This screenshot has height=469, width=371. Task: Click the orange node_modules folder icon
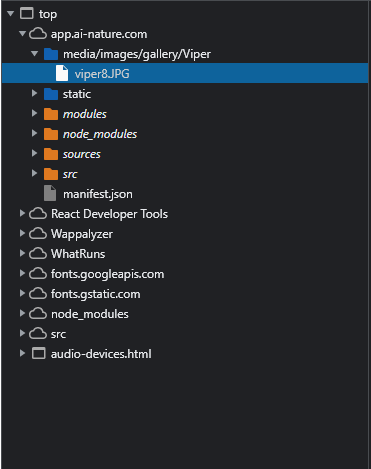tap(51, 134)
